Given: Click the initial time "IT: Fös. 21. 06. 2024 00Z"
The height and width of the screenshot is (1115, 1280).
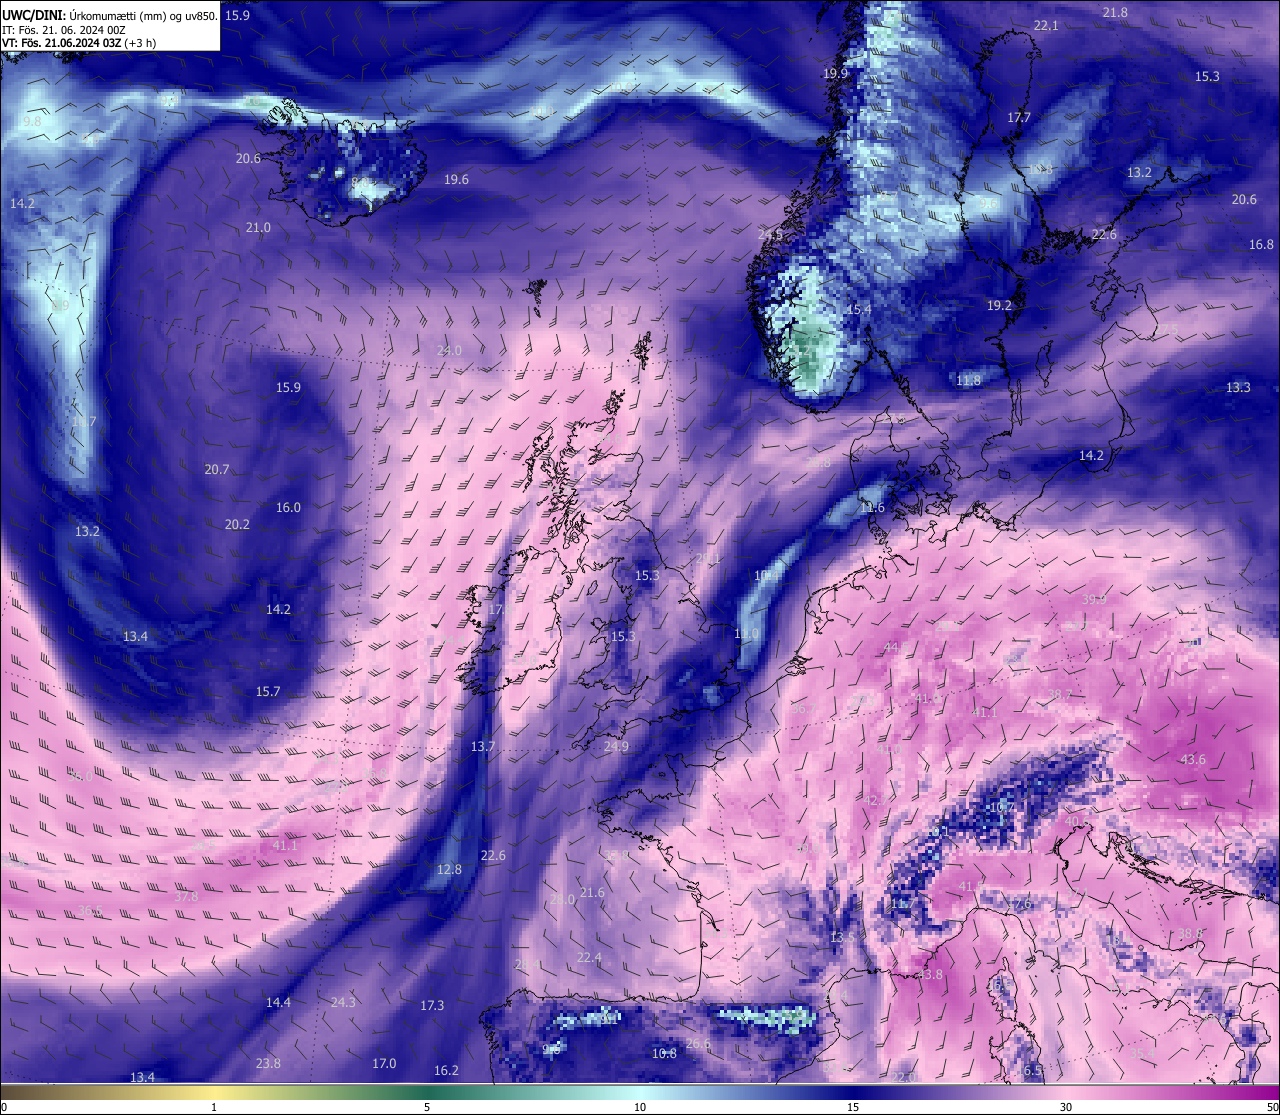Looking at the screenshot, I should click(x=64, y=30).
